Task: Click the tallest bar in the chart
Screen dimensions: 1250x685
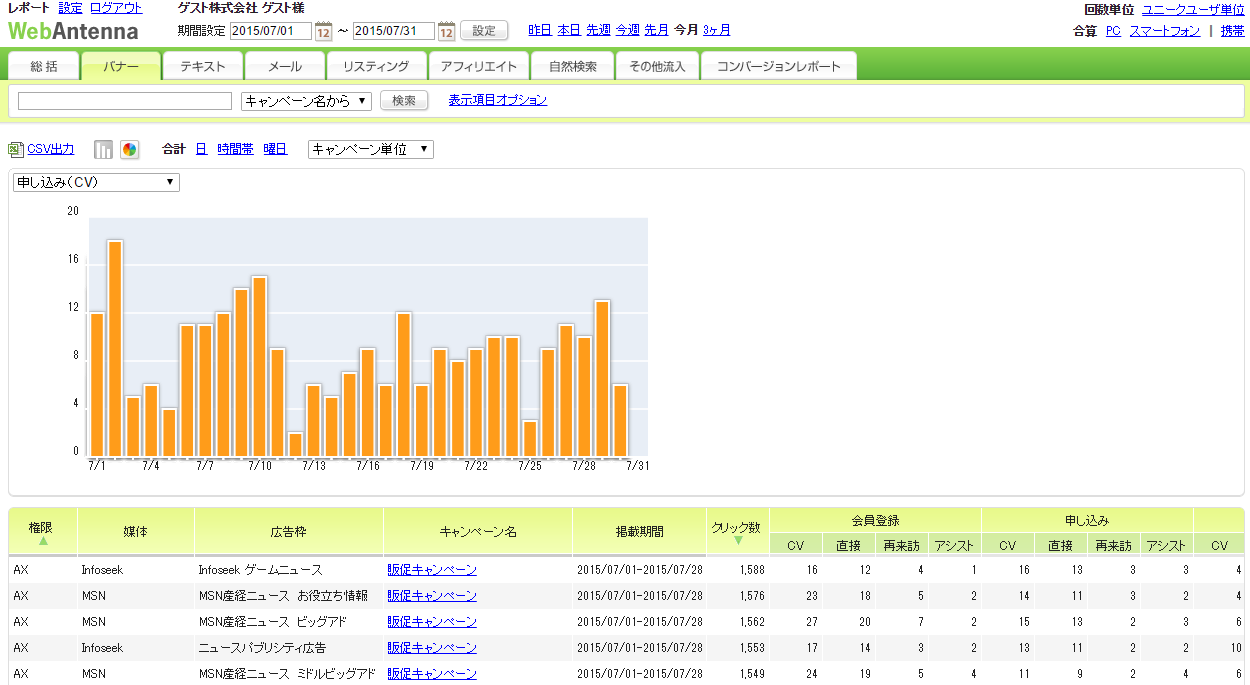Action: (115, 348)
